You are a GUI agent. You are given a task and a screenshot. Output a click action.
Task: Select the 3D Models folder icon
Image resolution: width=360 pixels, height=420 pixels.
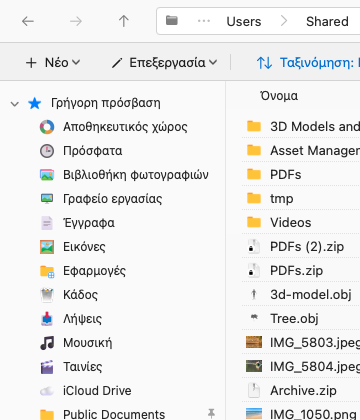(x=254, y=126)
